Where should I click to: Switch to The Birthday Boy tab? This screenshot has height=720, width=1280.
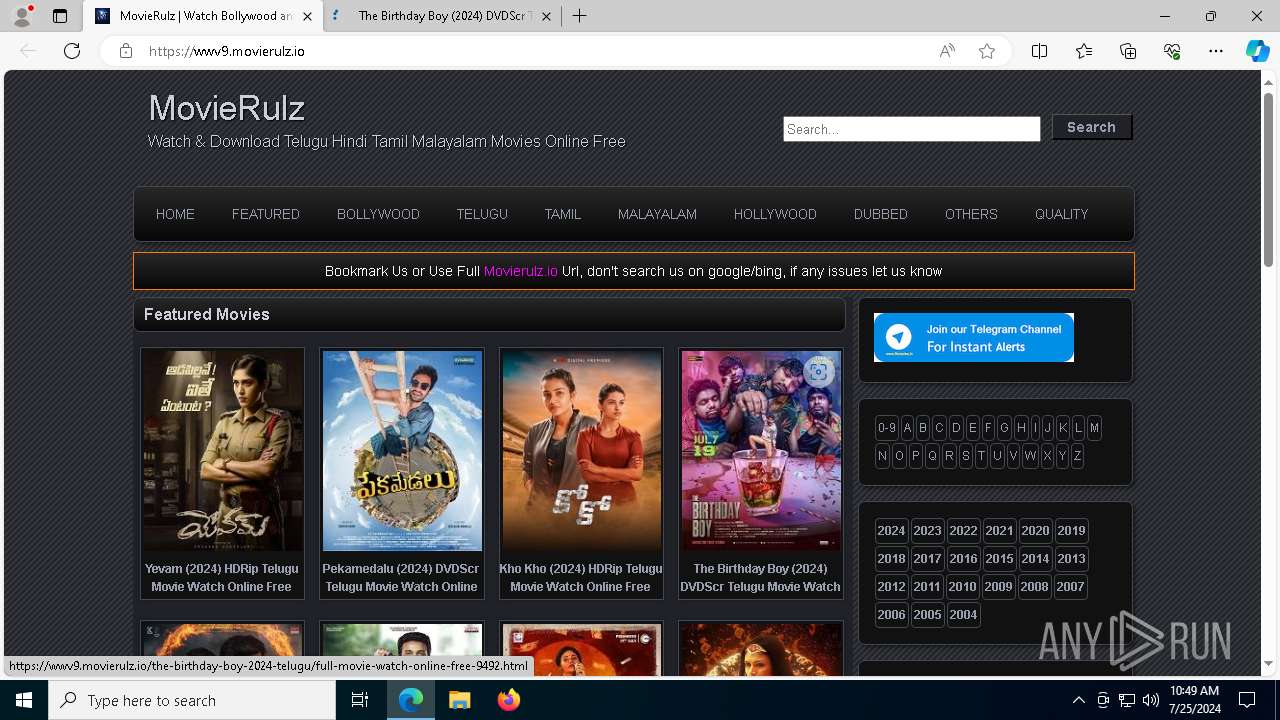[x=444, y=16]
